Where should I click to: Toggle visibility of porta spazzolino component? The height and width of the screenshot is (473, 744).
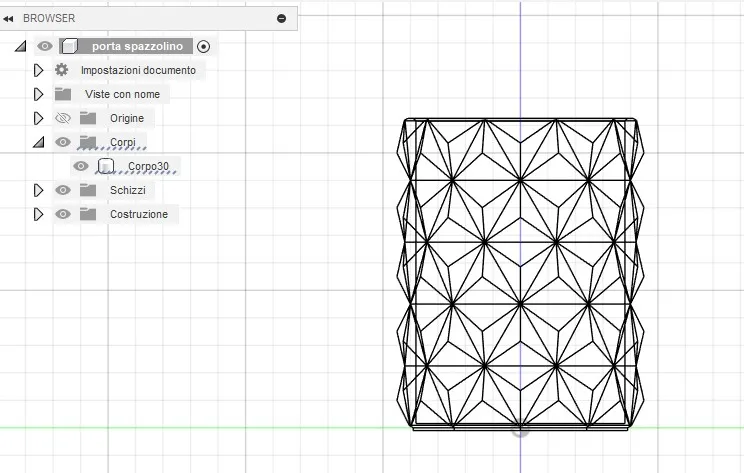pos(45,46)
